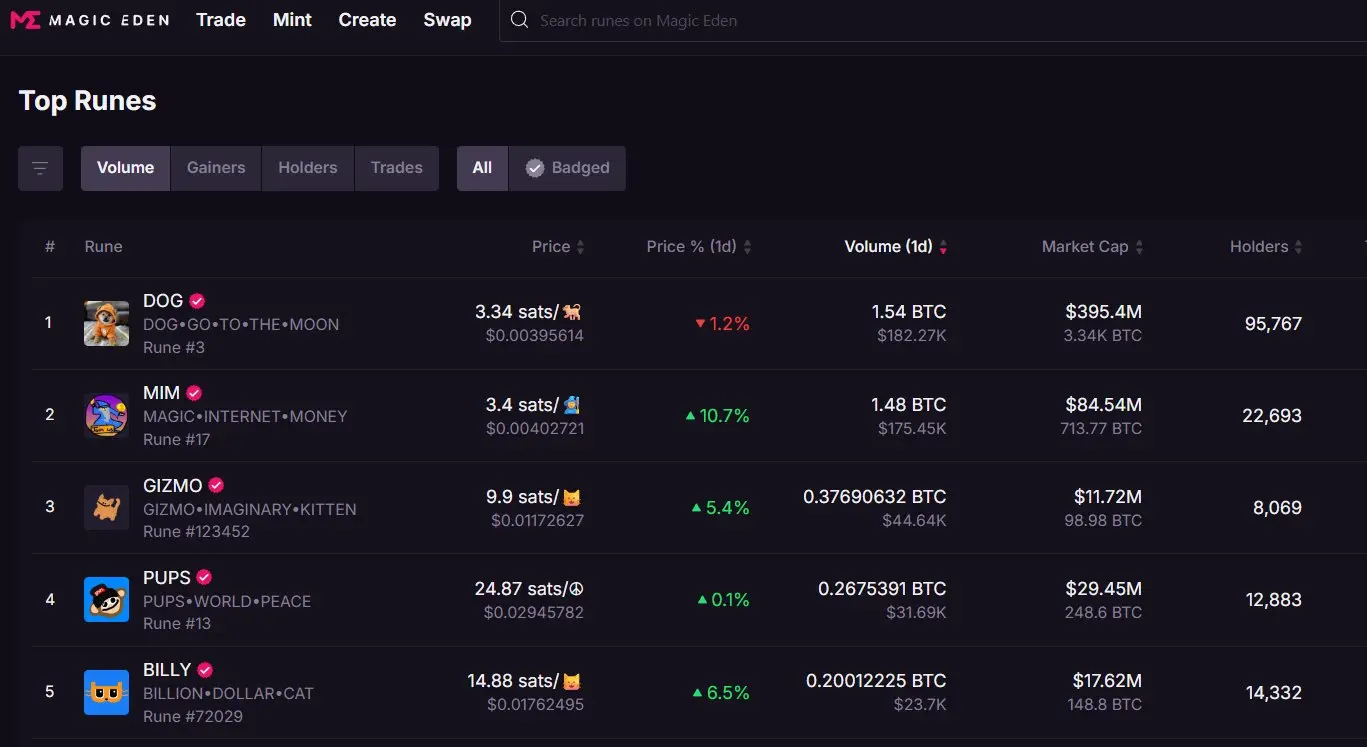
Task: Click the DOG rune avatar image
Action: pyautogui.click(x=106, y=323)
